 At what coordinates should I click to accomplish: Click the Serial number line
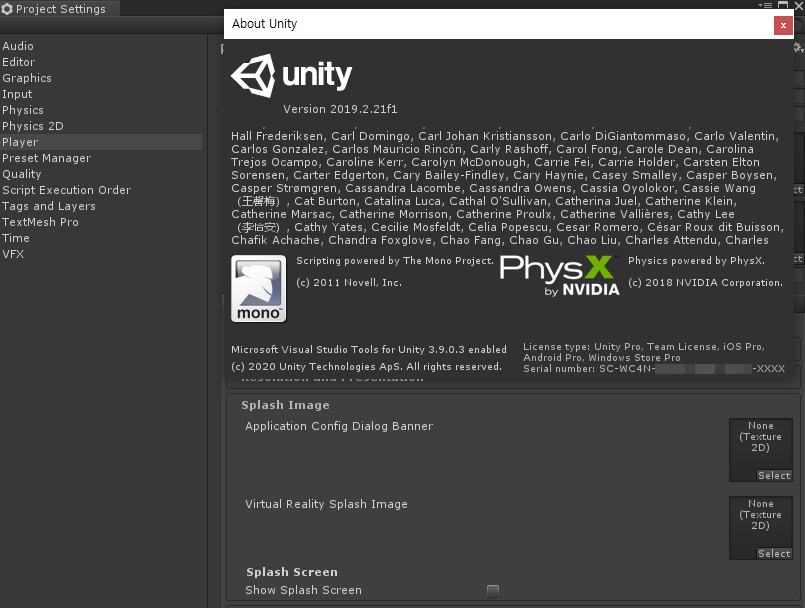pos(654,369)
